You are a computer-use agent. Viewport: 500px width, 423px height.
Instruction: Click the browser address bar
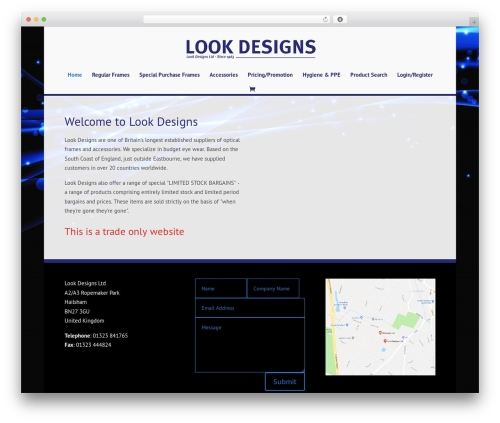point(233,19)
